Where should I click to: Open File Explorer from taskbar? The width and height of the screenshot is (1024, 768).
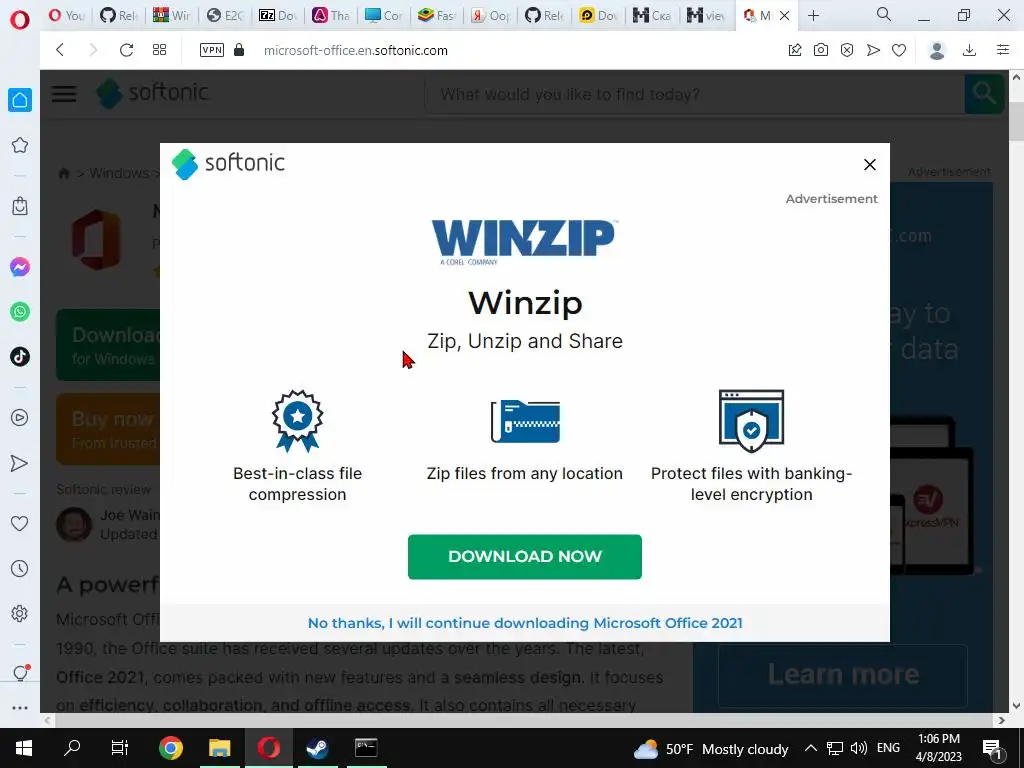click(x=219, y=748)
